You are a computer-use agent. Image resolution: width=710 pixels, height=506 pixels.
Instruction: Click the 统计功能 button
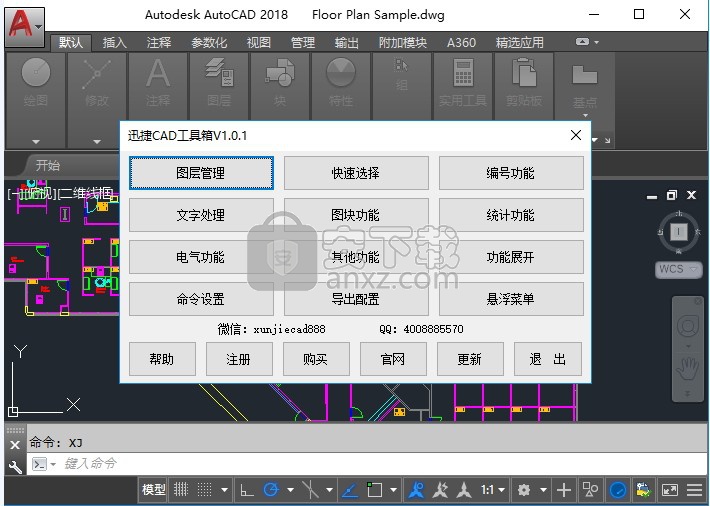pos(511,215)
